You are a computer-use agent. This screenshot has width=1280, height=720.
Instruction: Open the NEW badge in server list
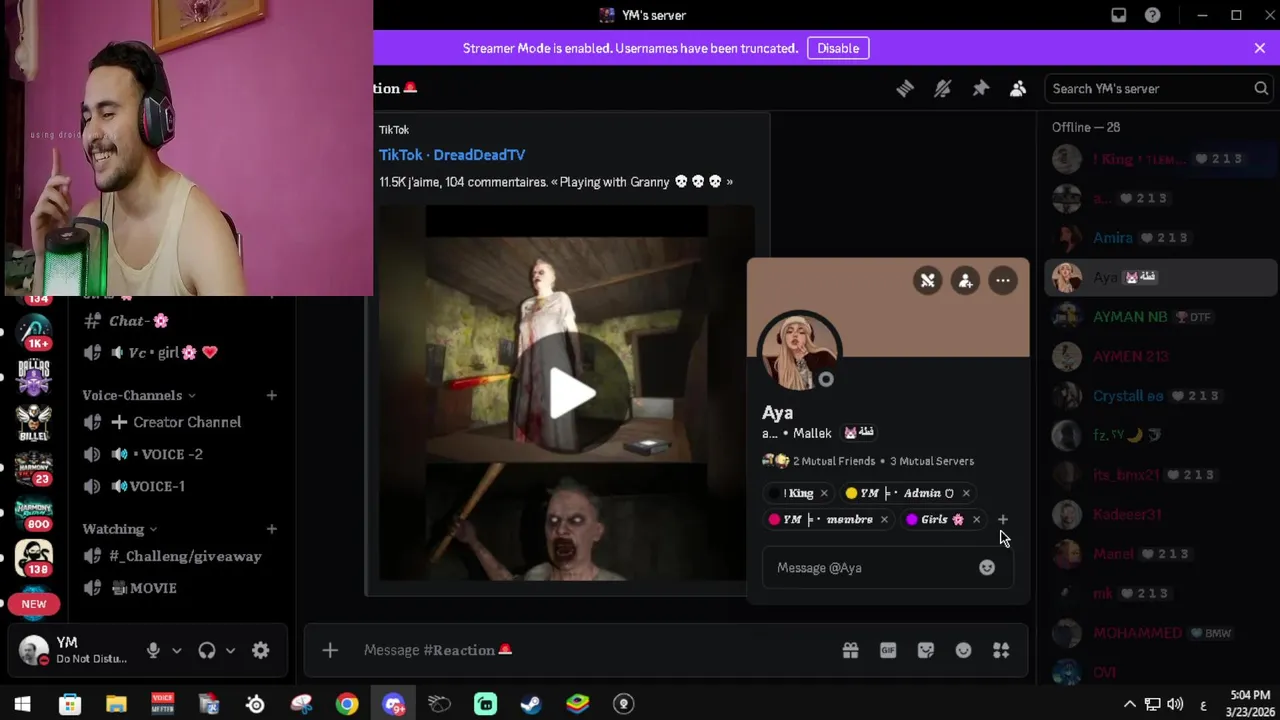[34, 604]
